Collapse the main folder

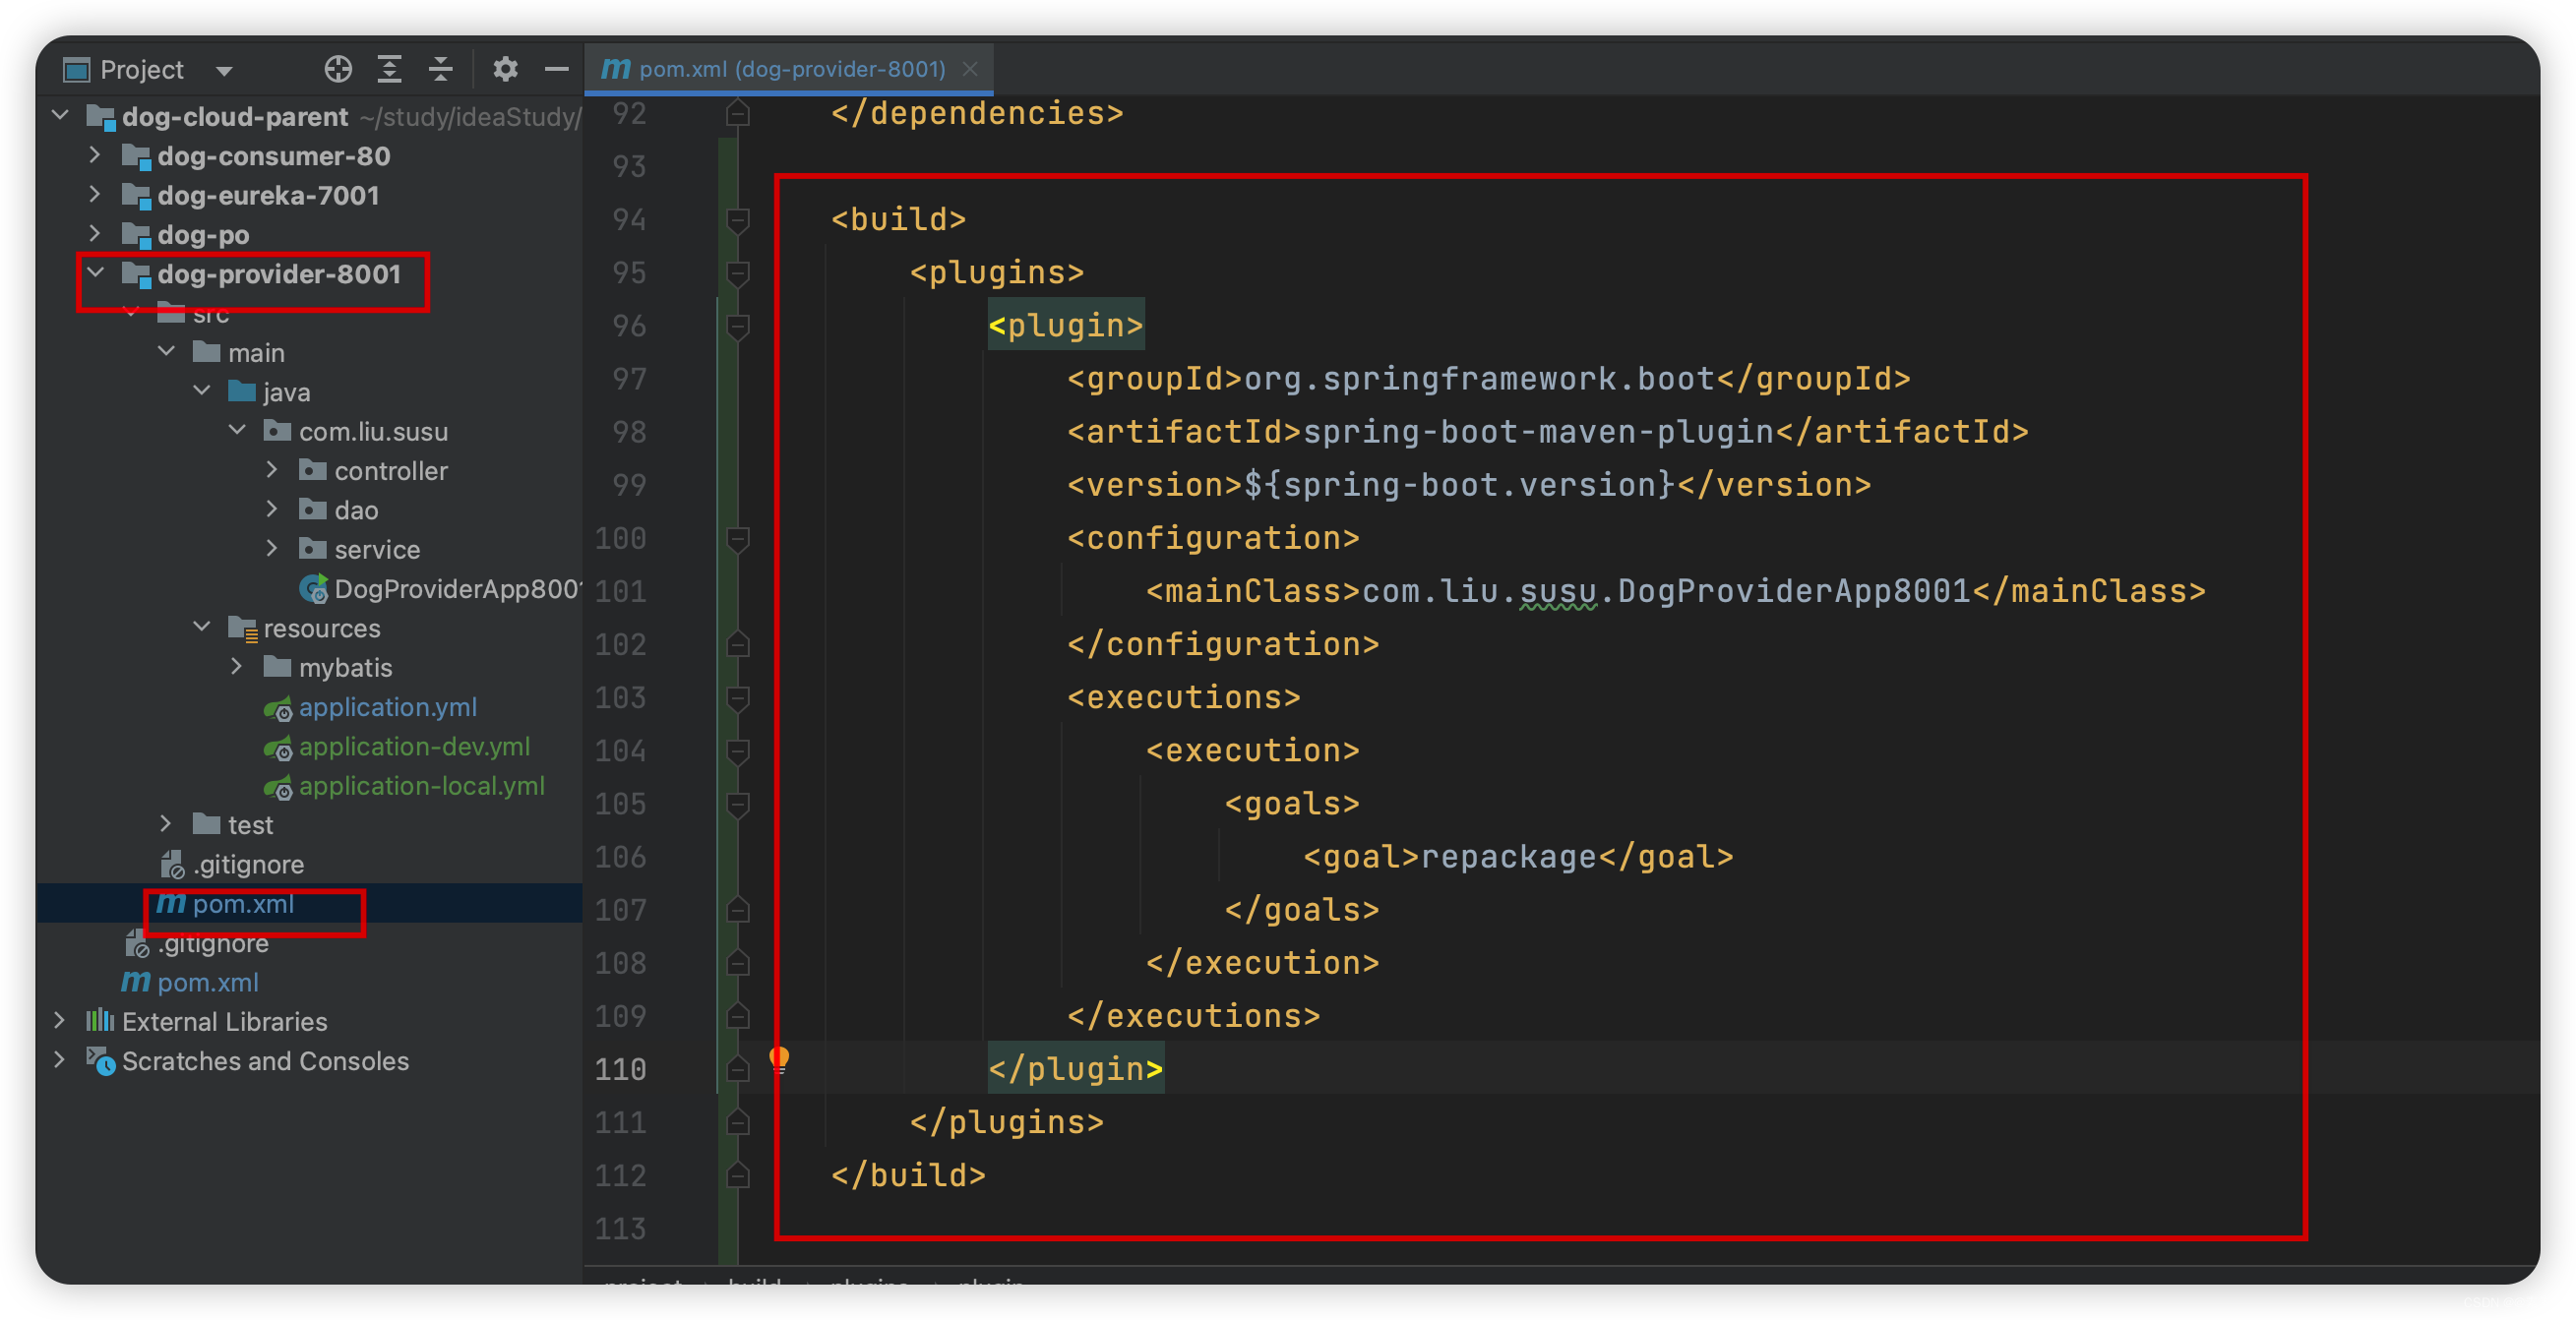(167, 352)
